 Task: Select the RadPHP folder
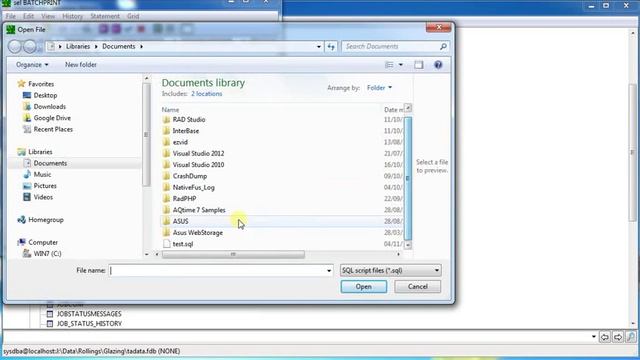pos(184,199)
